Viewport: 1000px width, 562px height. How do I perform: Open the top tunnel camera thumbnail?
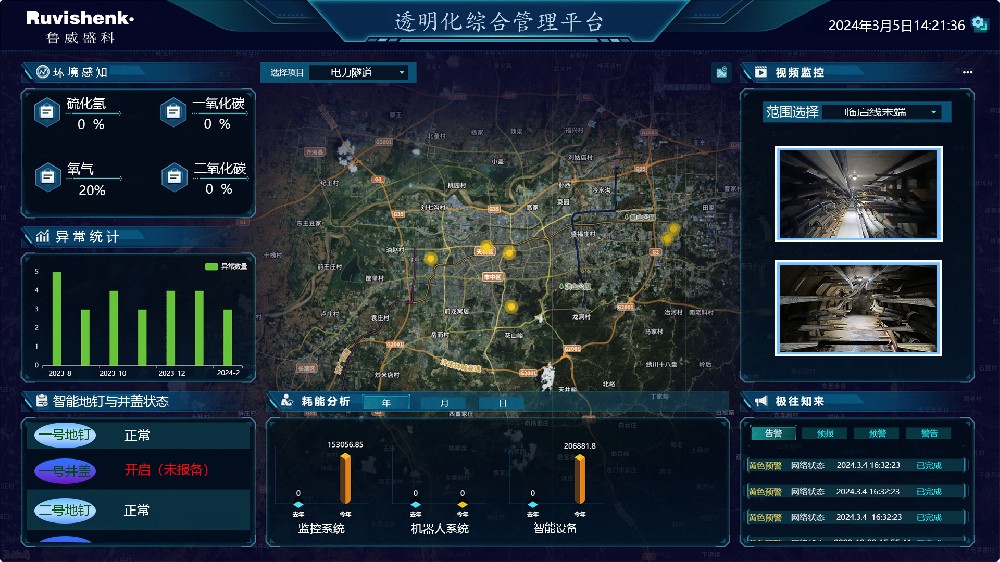[858, 193]
